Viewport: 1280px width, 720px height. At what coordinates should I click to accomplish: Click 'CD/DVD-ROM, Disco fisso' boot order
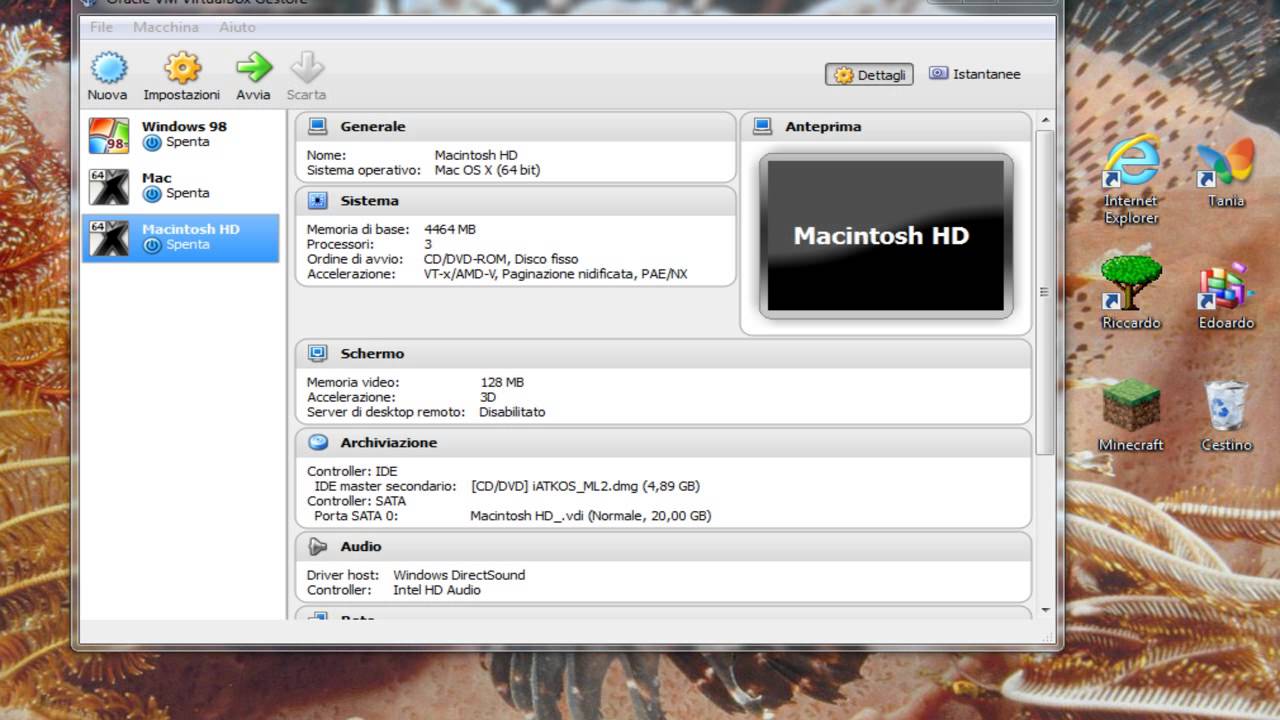click(x=501, y=259)
